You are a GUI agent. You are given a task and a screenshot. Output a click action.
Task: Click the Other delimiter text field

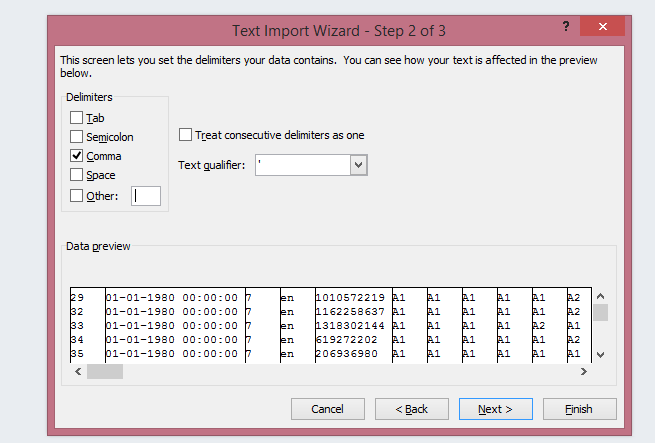click(x=145, y=196)
